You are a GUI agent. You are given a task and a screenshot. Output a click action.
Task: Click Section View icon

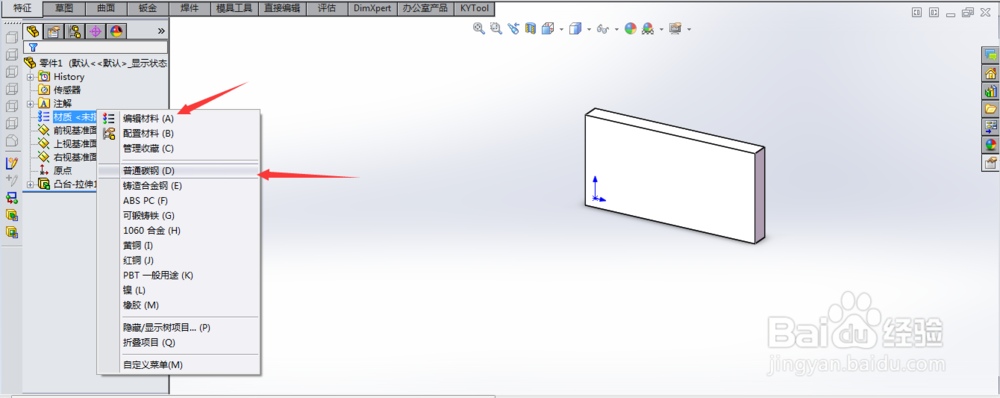(530, 28)
